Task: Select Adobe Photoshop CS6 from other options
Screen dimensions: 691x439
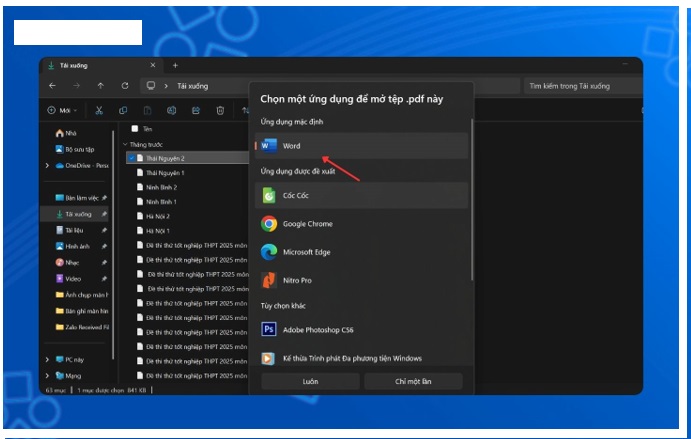Action: [269, 329]
